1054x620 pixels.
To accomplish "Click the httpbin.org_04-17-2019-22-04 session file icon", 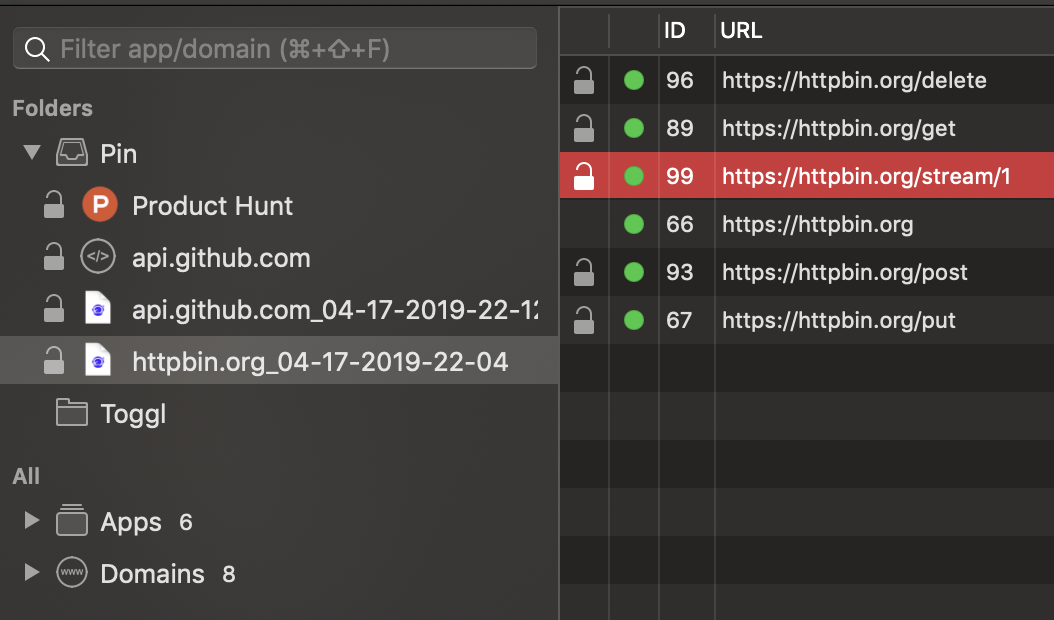I will (98, 361).
